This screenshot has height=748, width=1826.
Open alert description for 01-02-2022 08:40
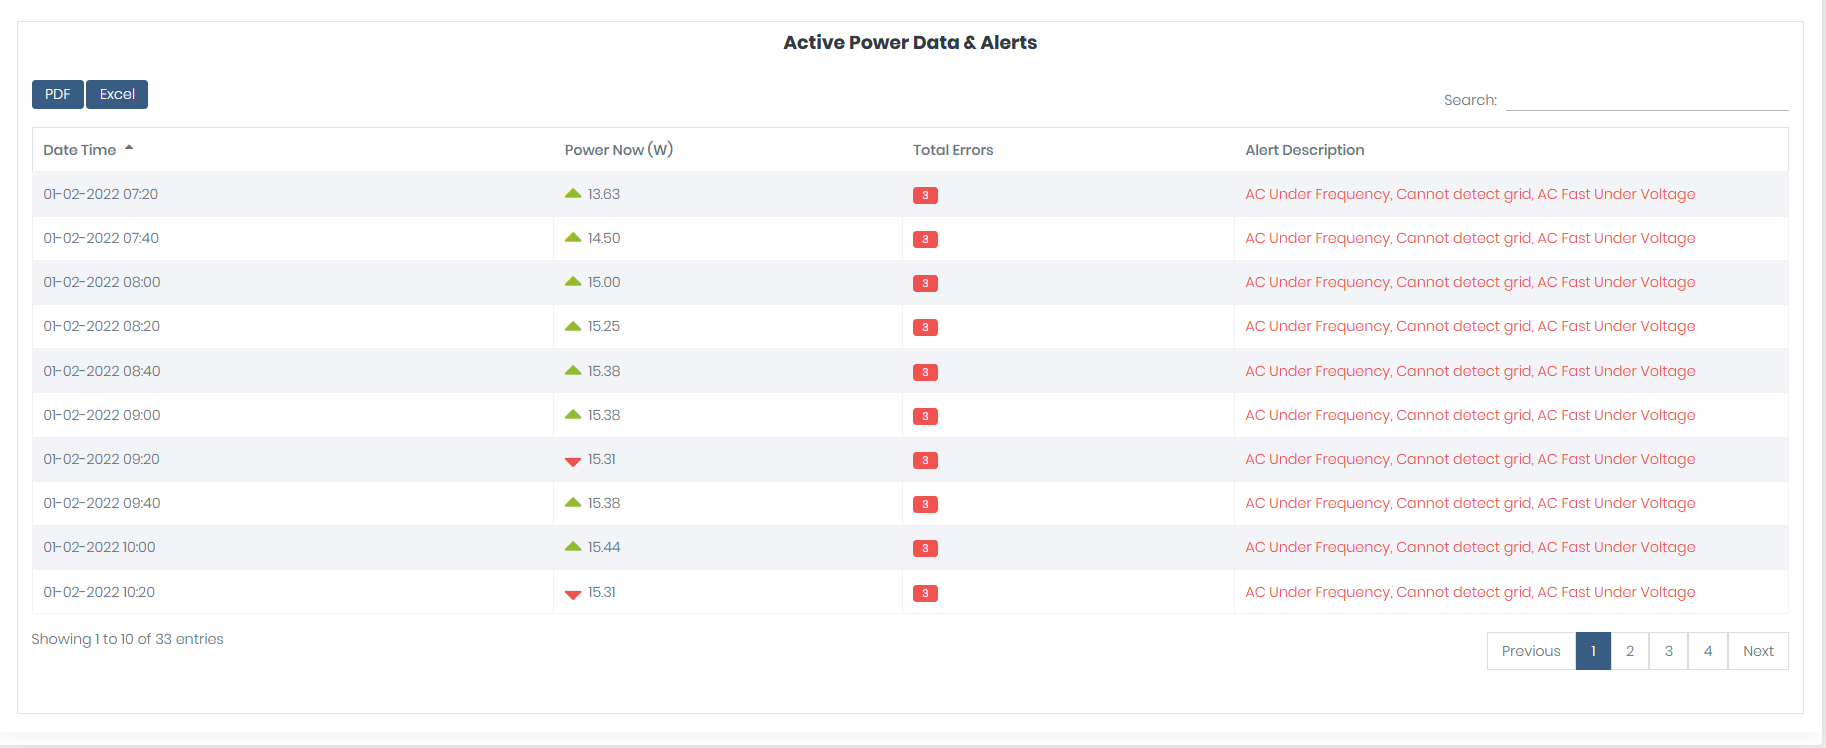(1469, 371)
